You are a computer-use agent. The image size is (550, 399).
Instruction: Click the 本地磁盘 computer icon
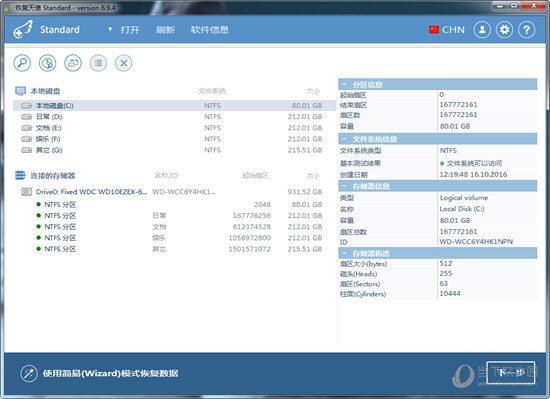tap(20, 91)
